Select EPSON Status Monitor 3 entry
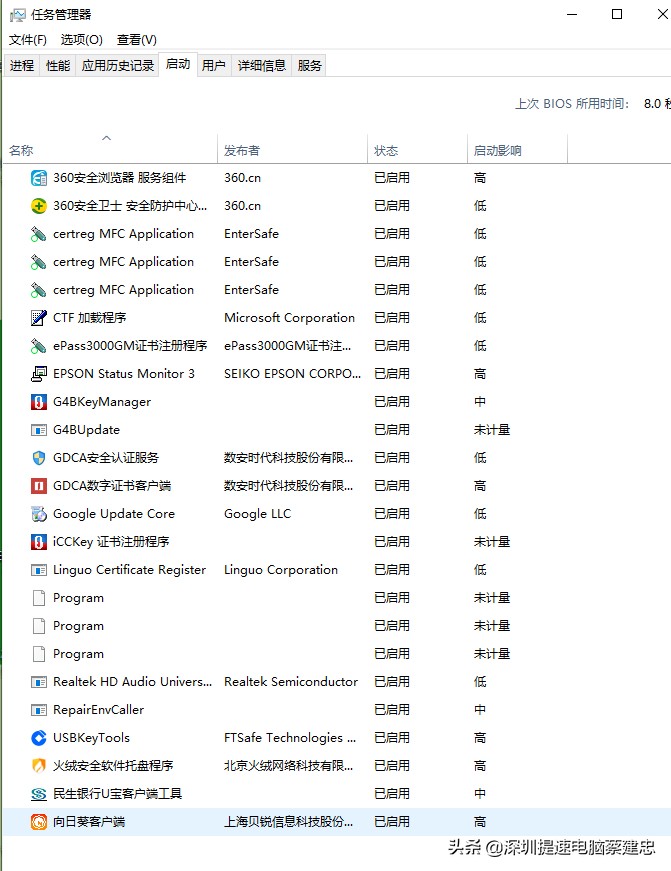 124,374
